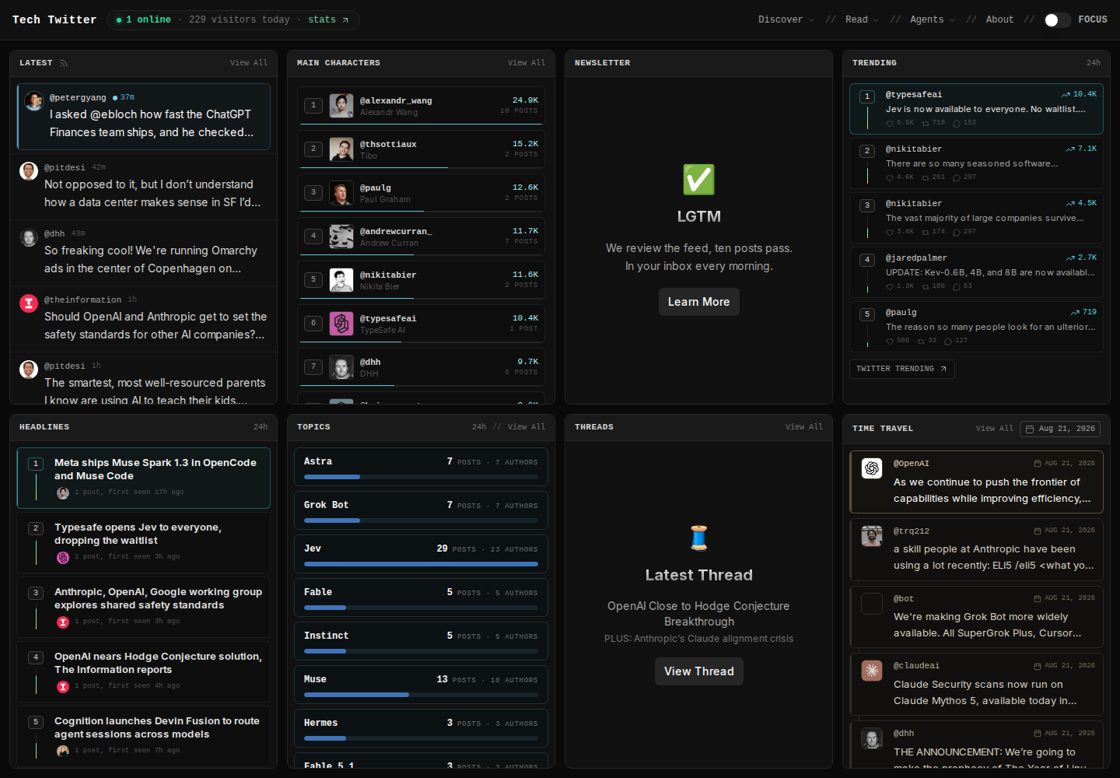
Task: Open the Agents dropdown
Action: click(931, 20)
